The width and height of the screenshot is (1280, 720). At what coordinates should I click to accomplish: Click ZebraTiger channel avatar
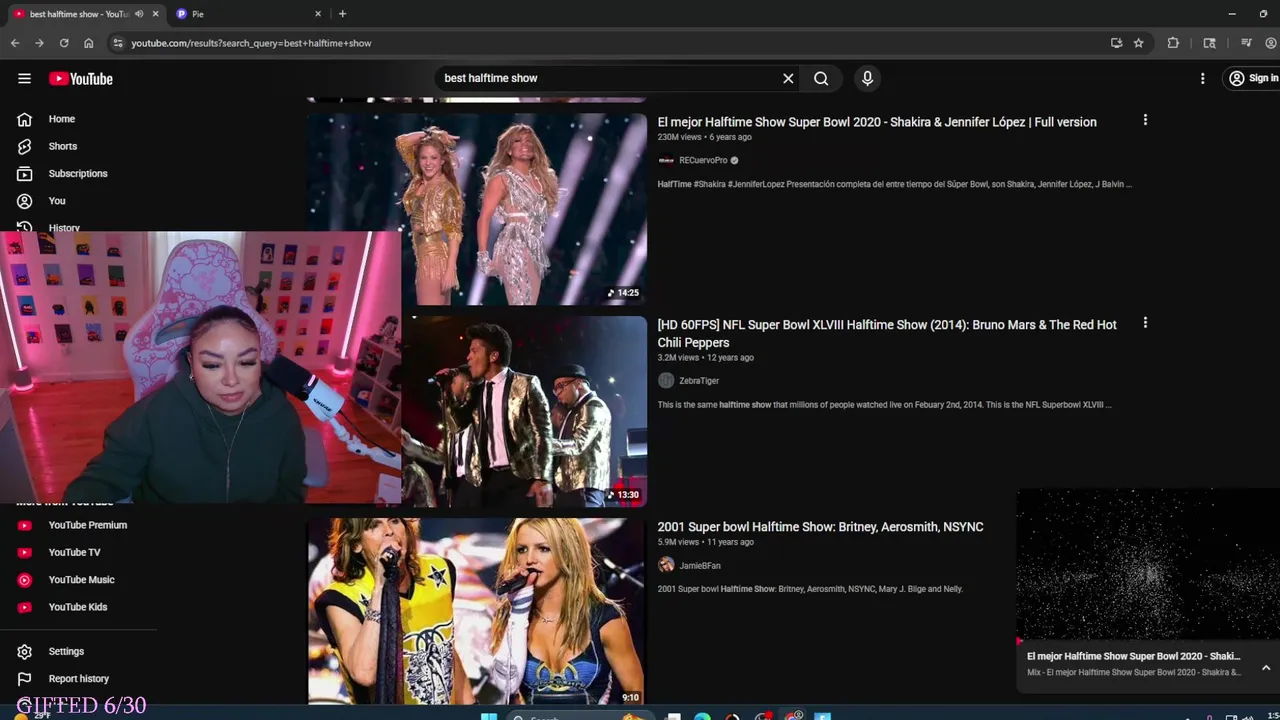pyautogui.click(x=666, y=381)
